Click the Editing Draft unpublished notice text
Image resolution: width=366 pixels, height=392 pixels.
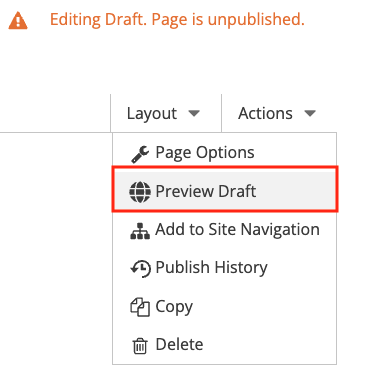(x=177, y=20)
